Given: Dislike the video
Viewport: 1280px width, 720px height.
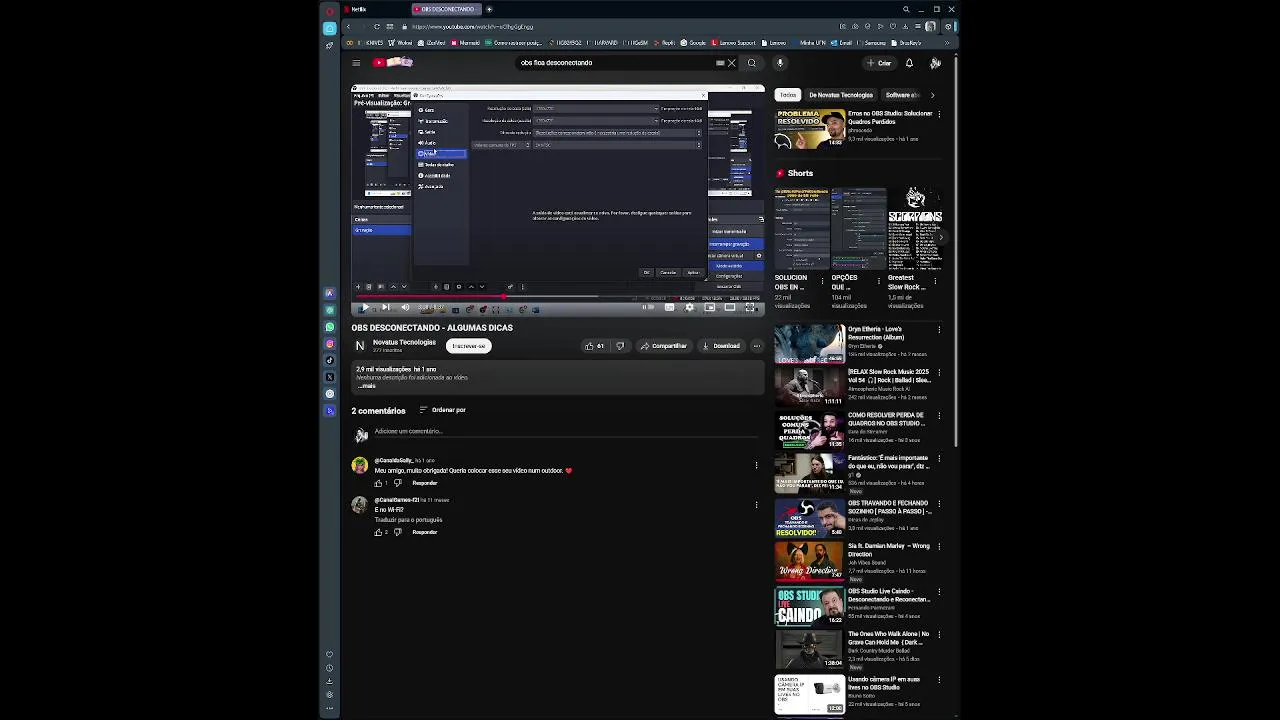Looking at the screenshot, I should tap(620, 346).
